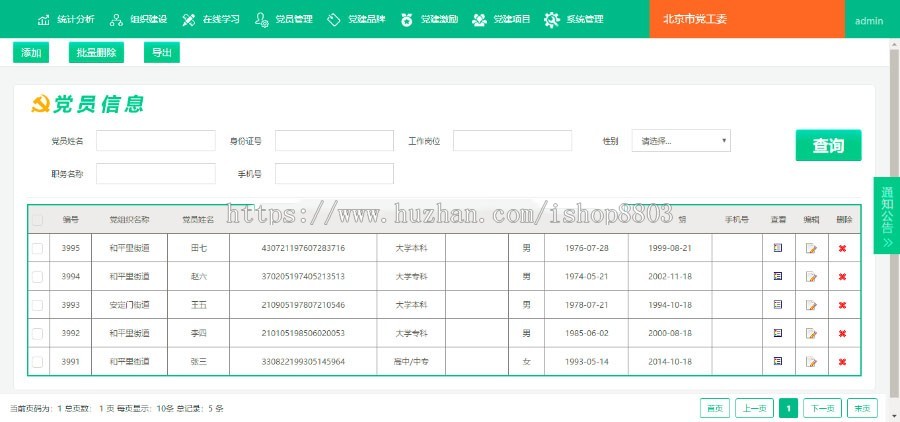
Task: Click the 批量删除 button
Action: tap(96, 53)
